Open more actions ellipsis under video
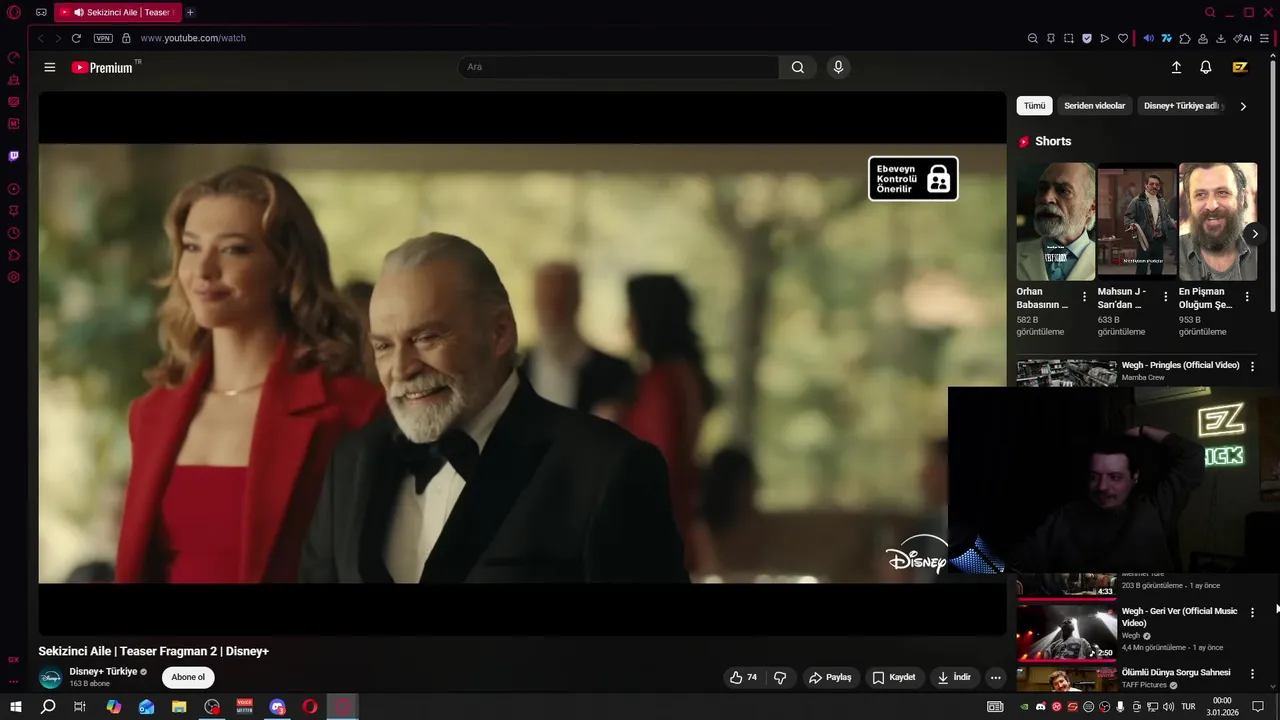Viewport: 1280px width, 720px height. tap(995, 677)
